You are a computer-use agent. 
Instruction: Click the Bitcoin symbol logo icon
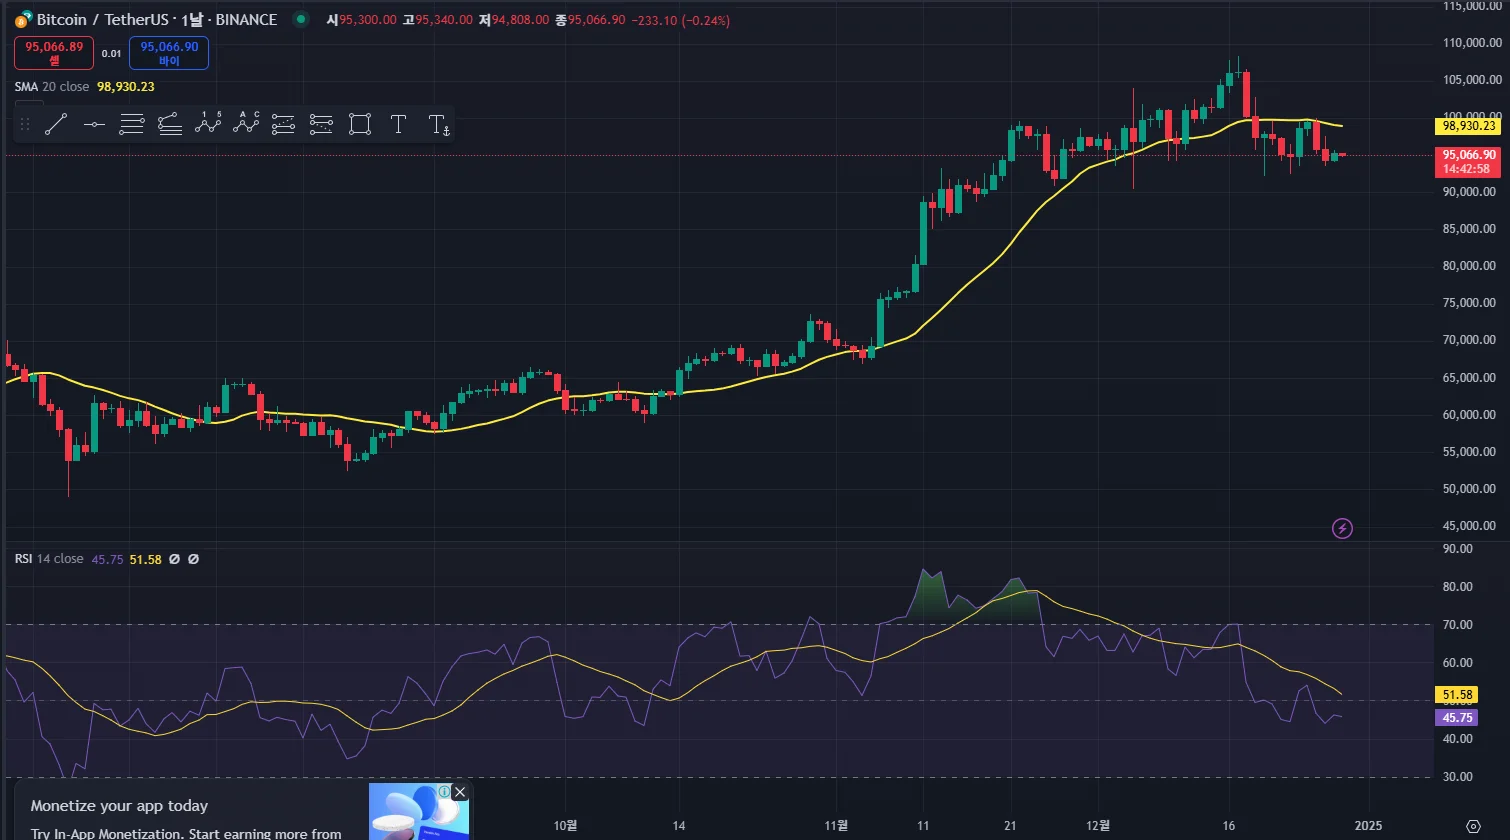(x=23, y=20)
